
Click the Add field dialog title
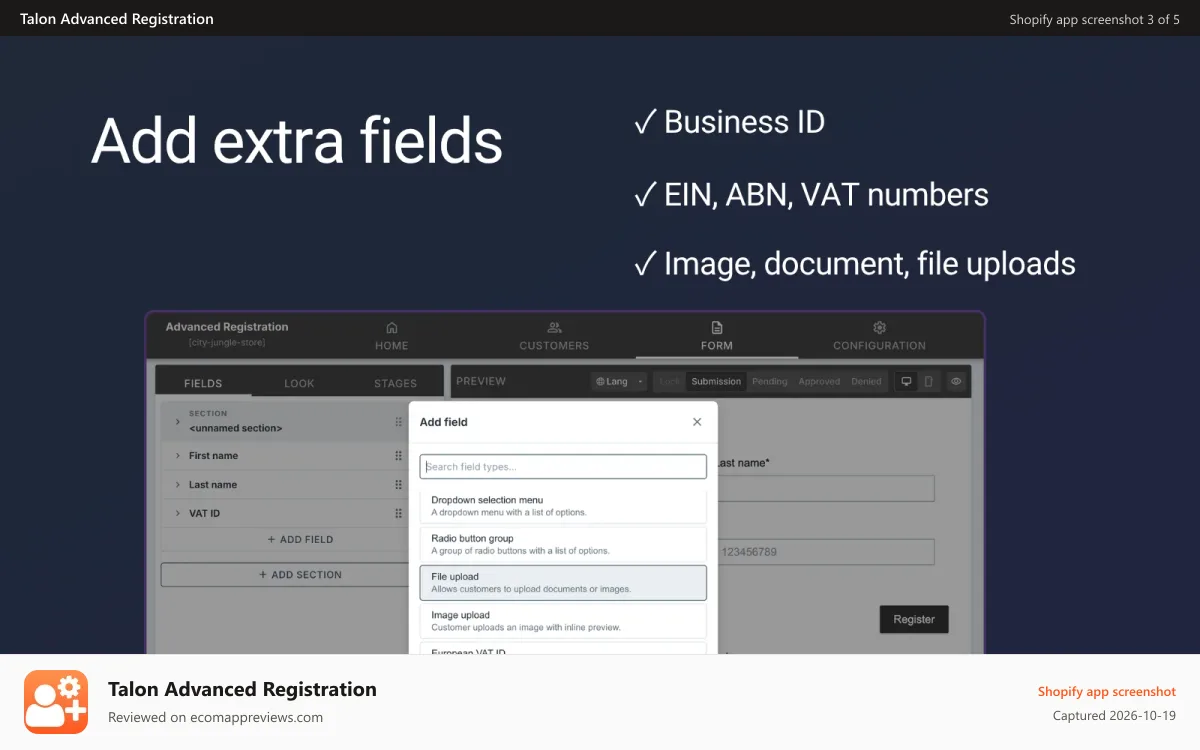[444, 422]
